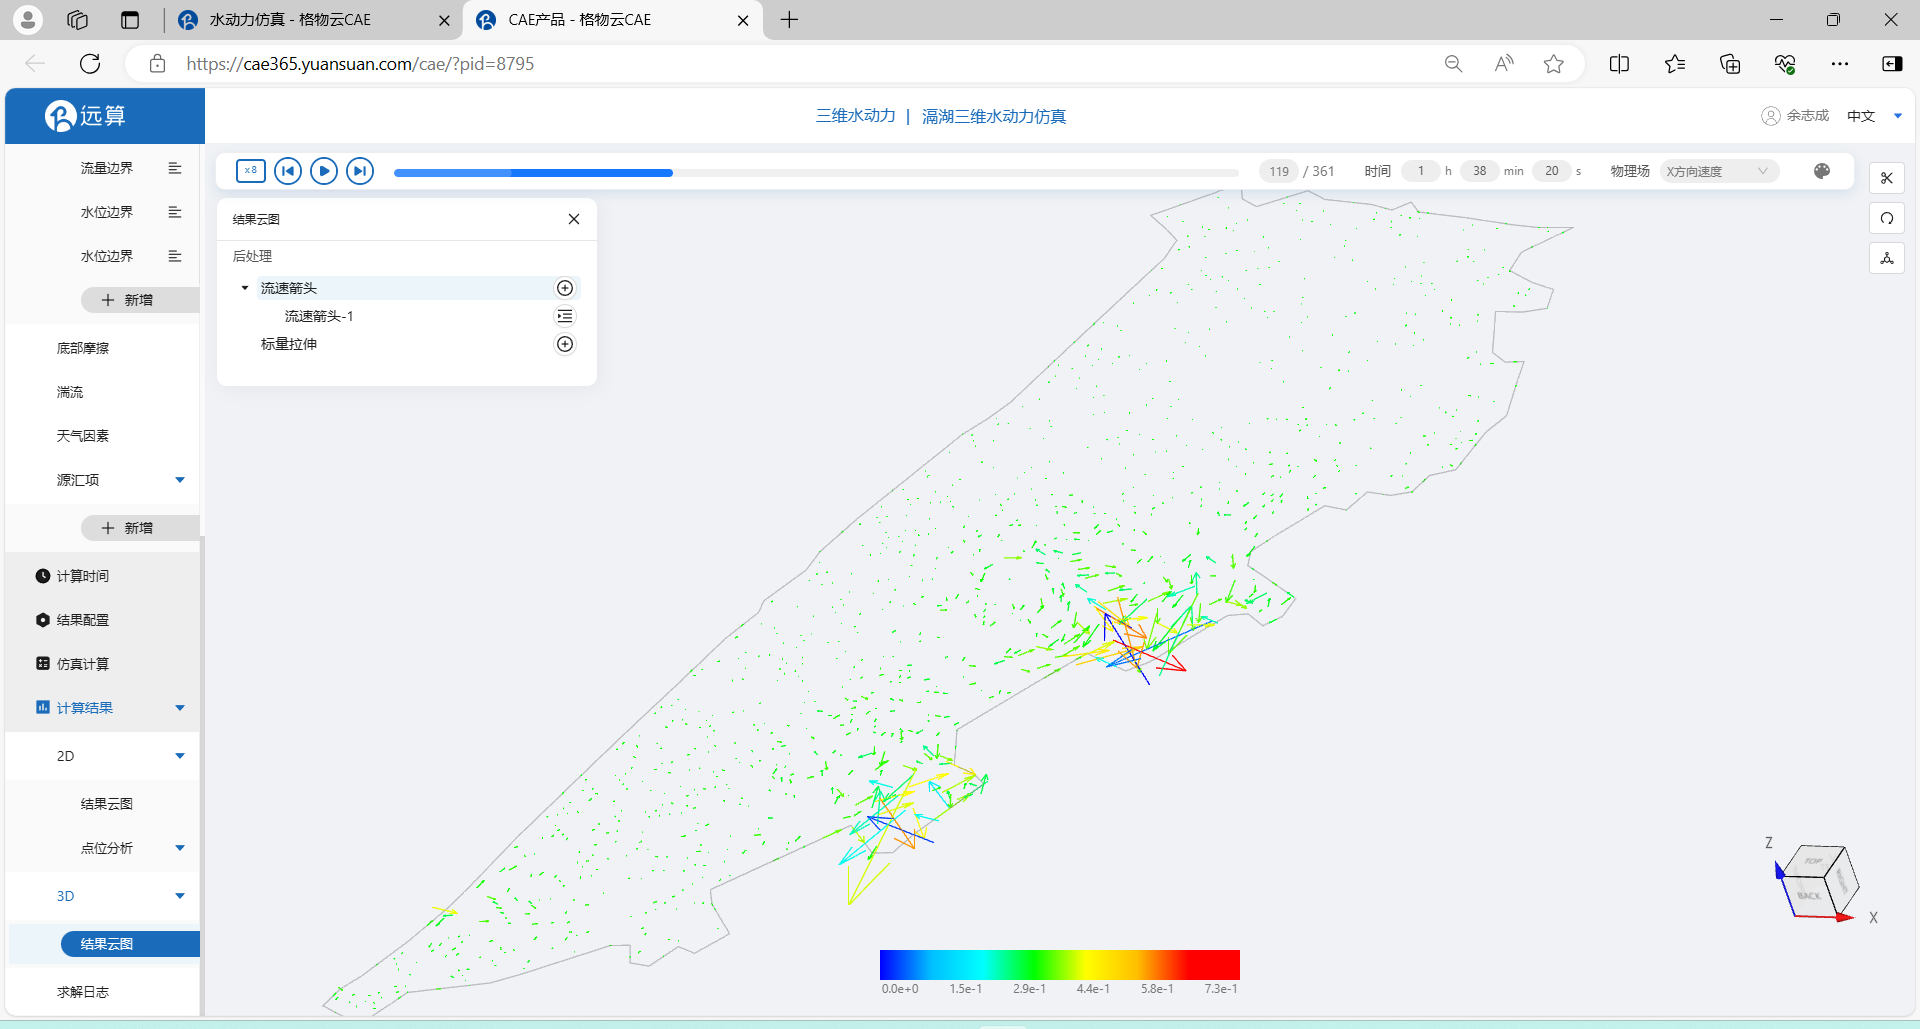Viewport: 1920px width, 1029px height.
Task: Open the color palette settings
Action: 1822,171
